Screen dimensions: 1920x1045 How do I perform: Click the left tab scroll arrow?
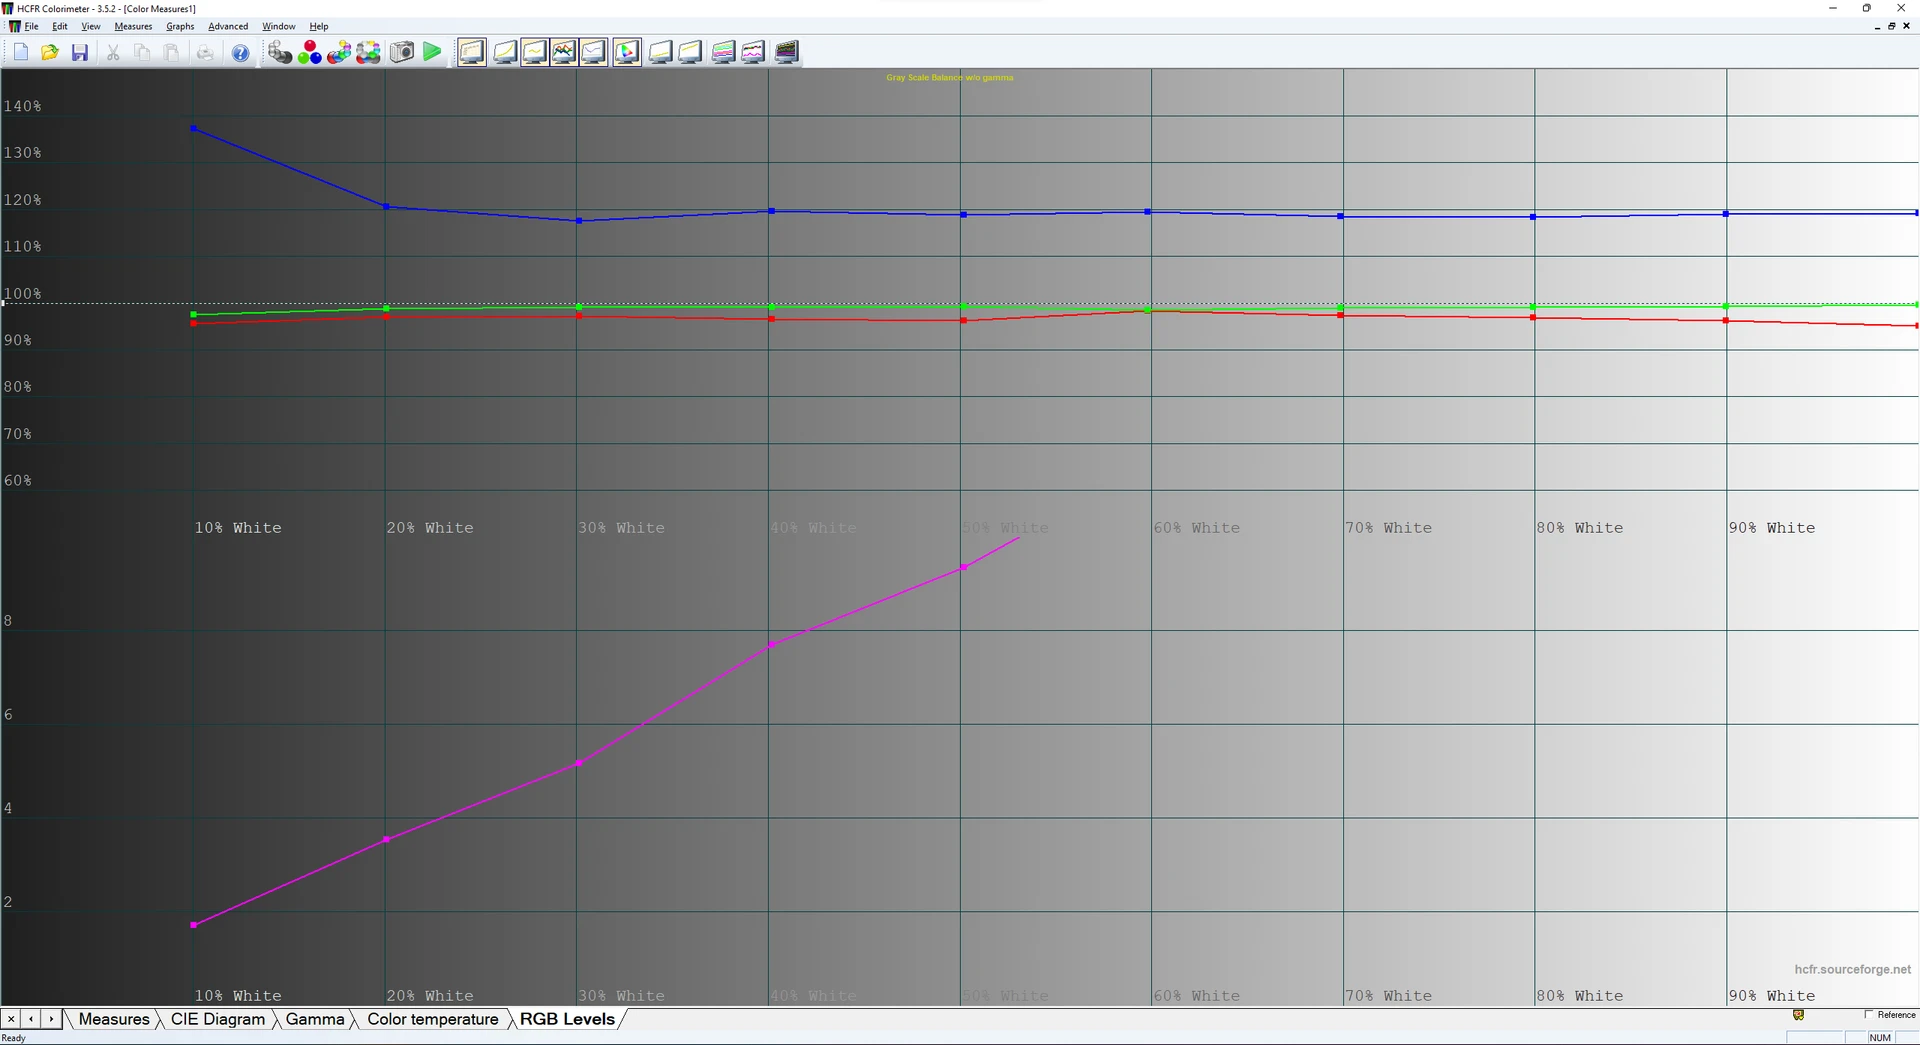(x=31, y=1019)
